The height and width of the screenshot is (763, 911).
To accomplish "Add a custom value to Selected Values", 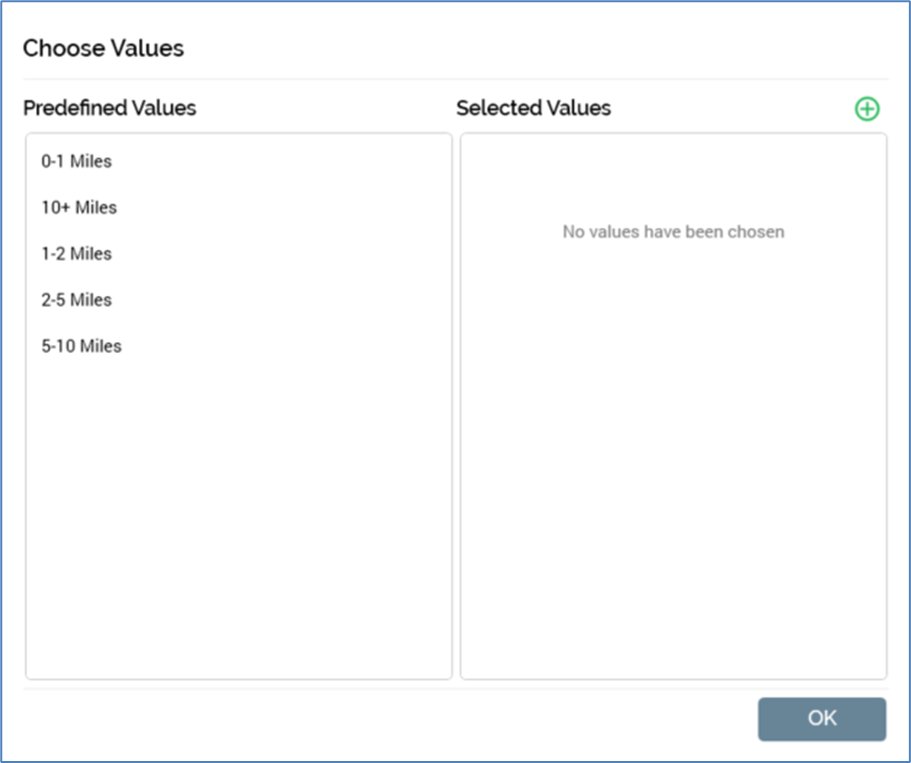I will [x=867, y=109].
